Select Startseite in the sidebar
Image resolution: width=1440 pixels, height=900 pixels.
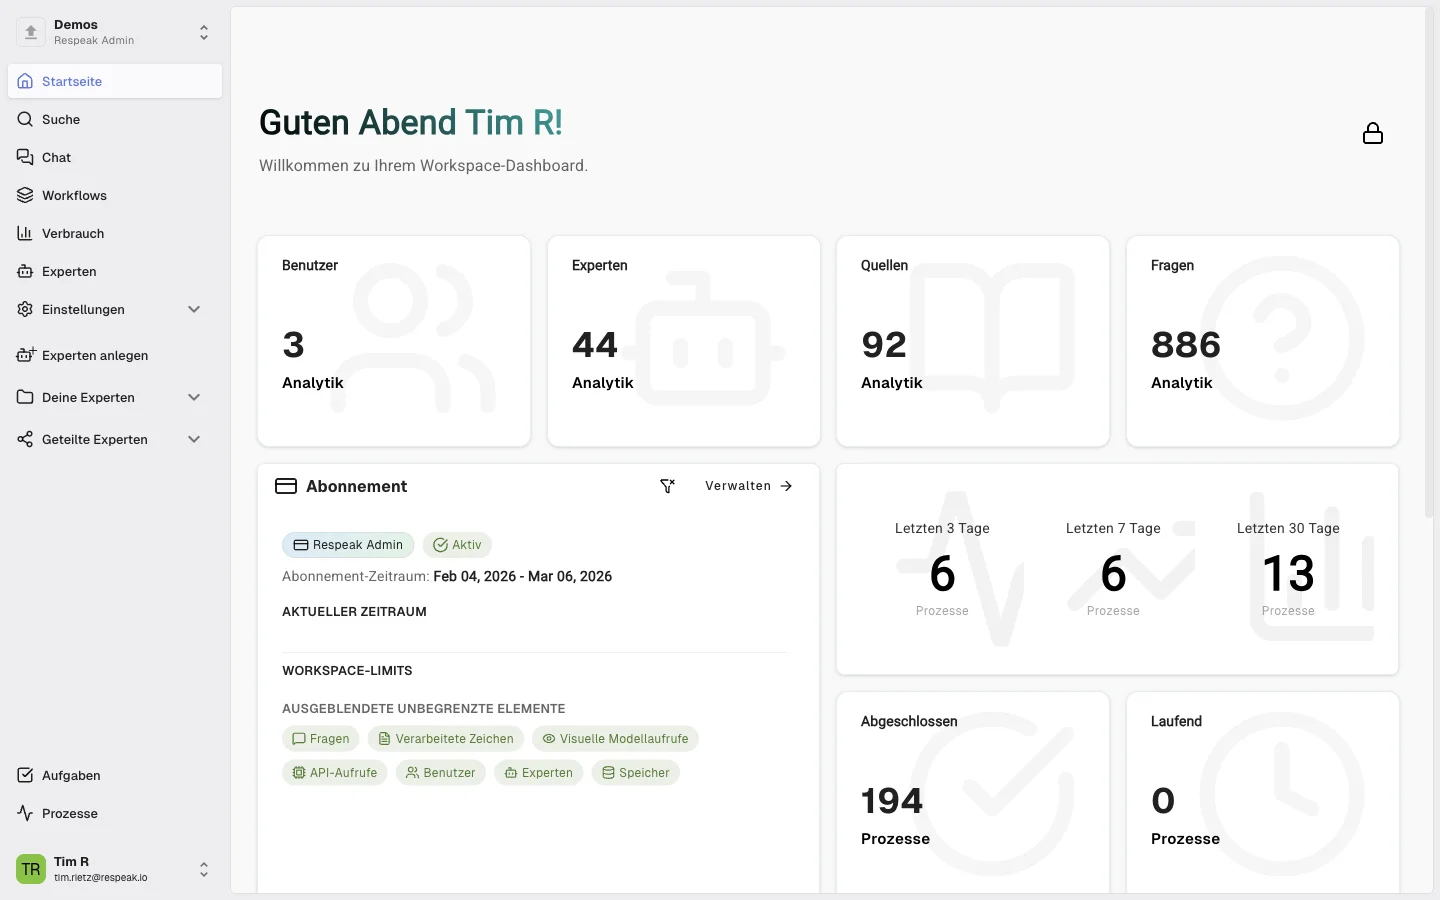click(x=72, y=81)
